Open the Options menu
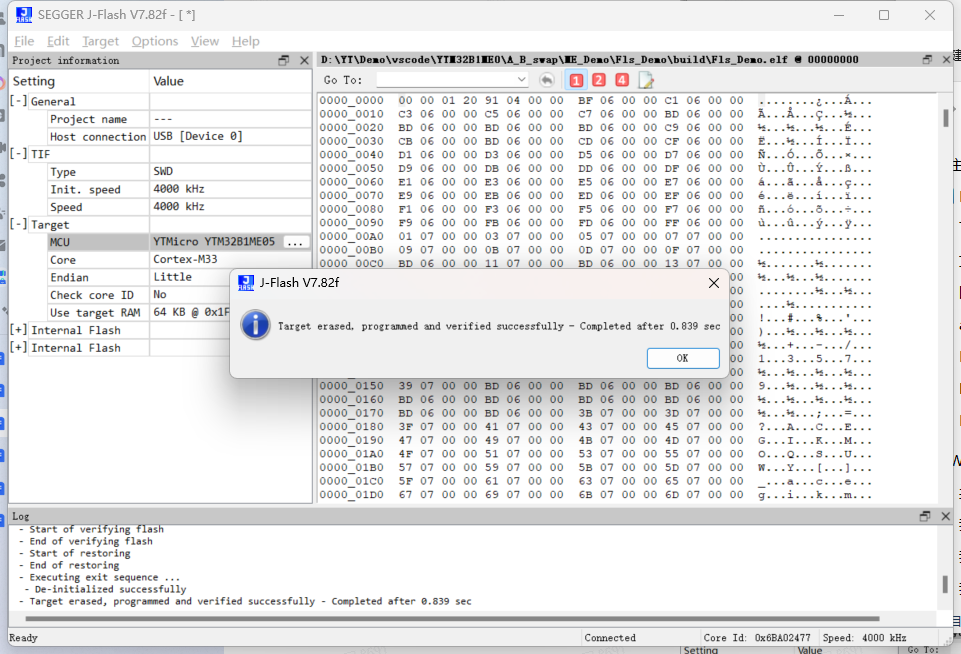Viewport: 961px width, 654px height. point(154,41)
